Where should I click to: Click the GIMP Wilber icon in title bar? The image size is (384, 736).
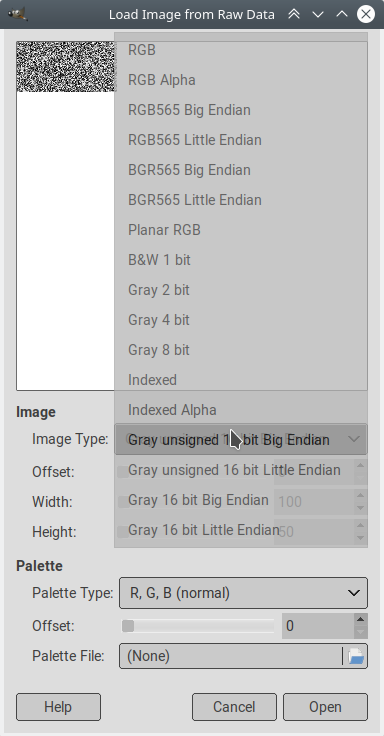coord(18,14)
